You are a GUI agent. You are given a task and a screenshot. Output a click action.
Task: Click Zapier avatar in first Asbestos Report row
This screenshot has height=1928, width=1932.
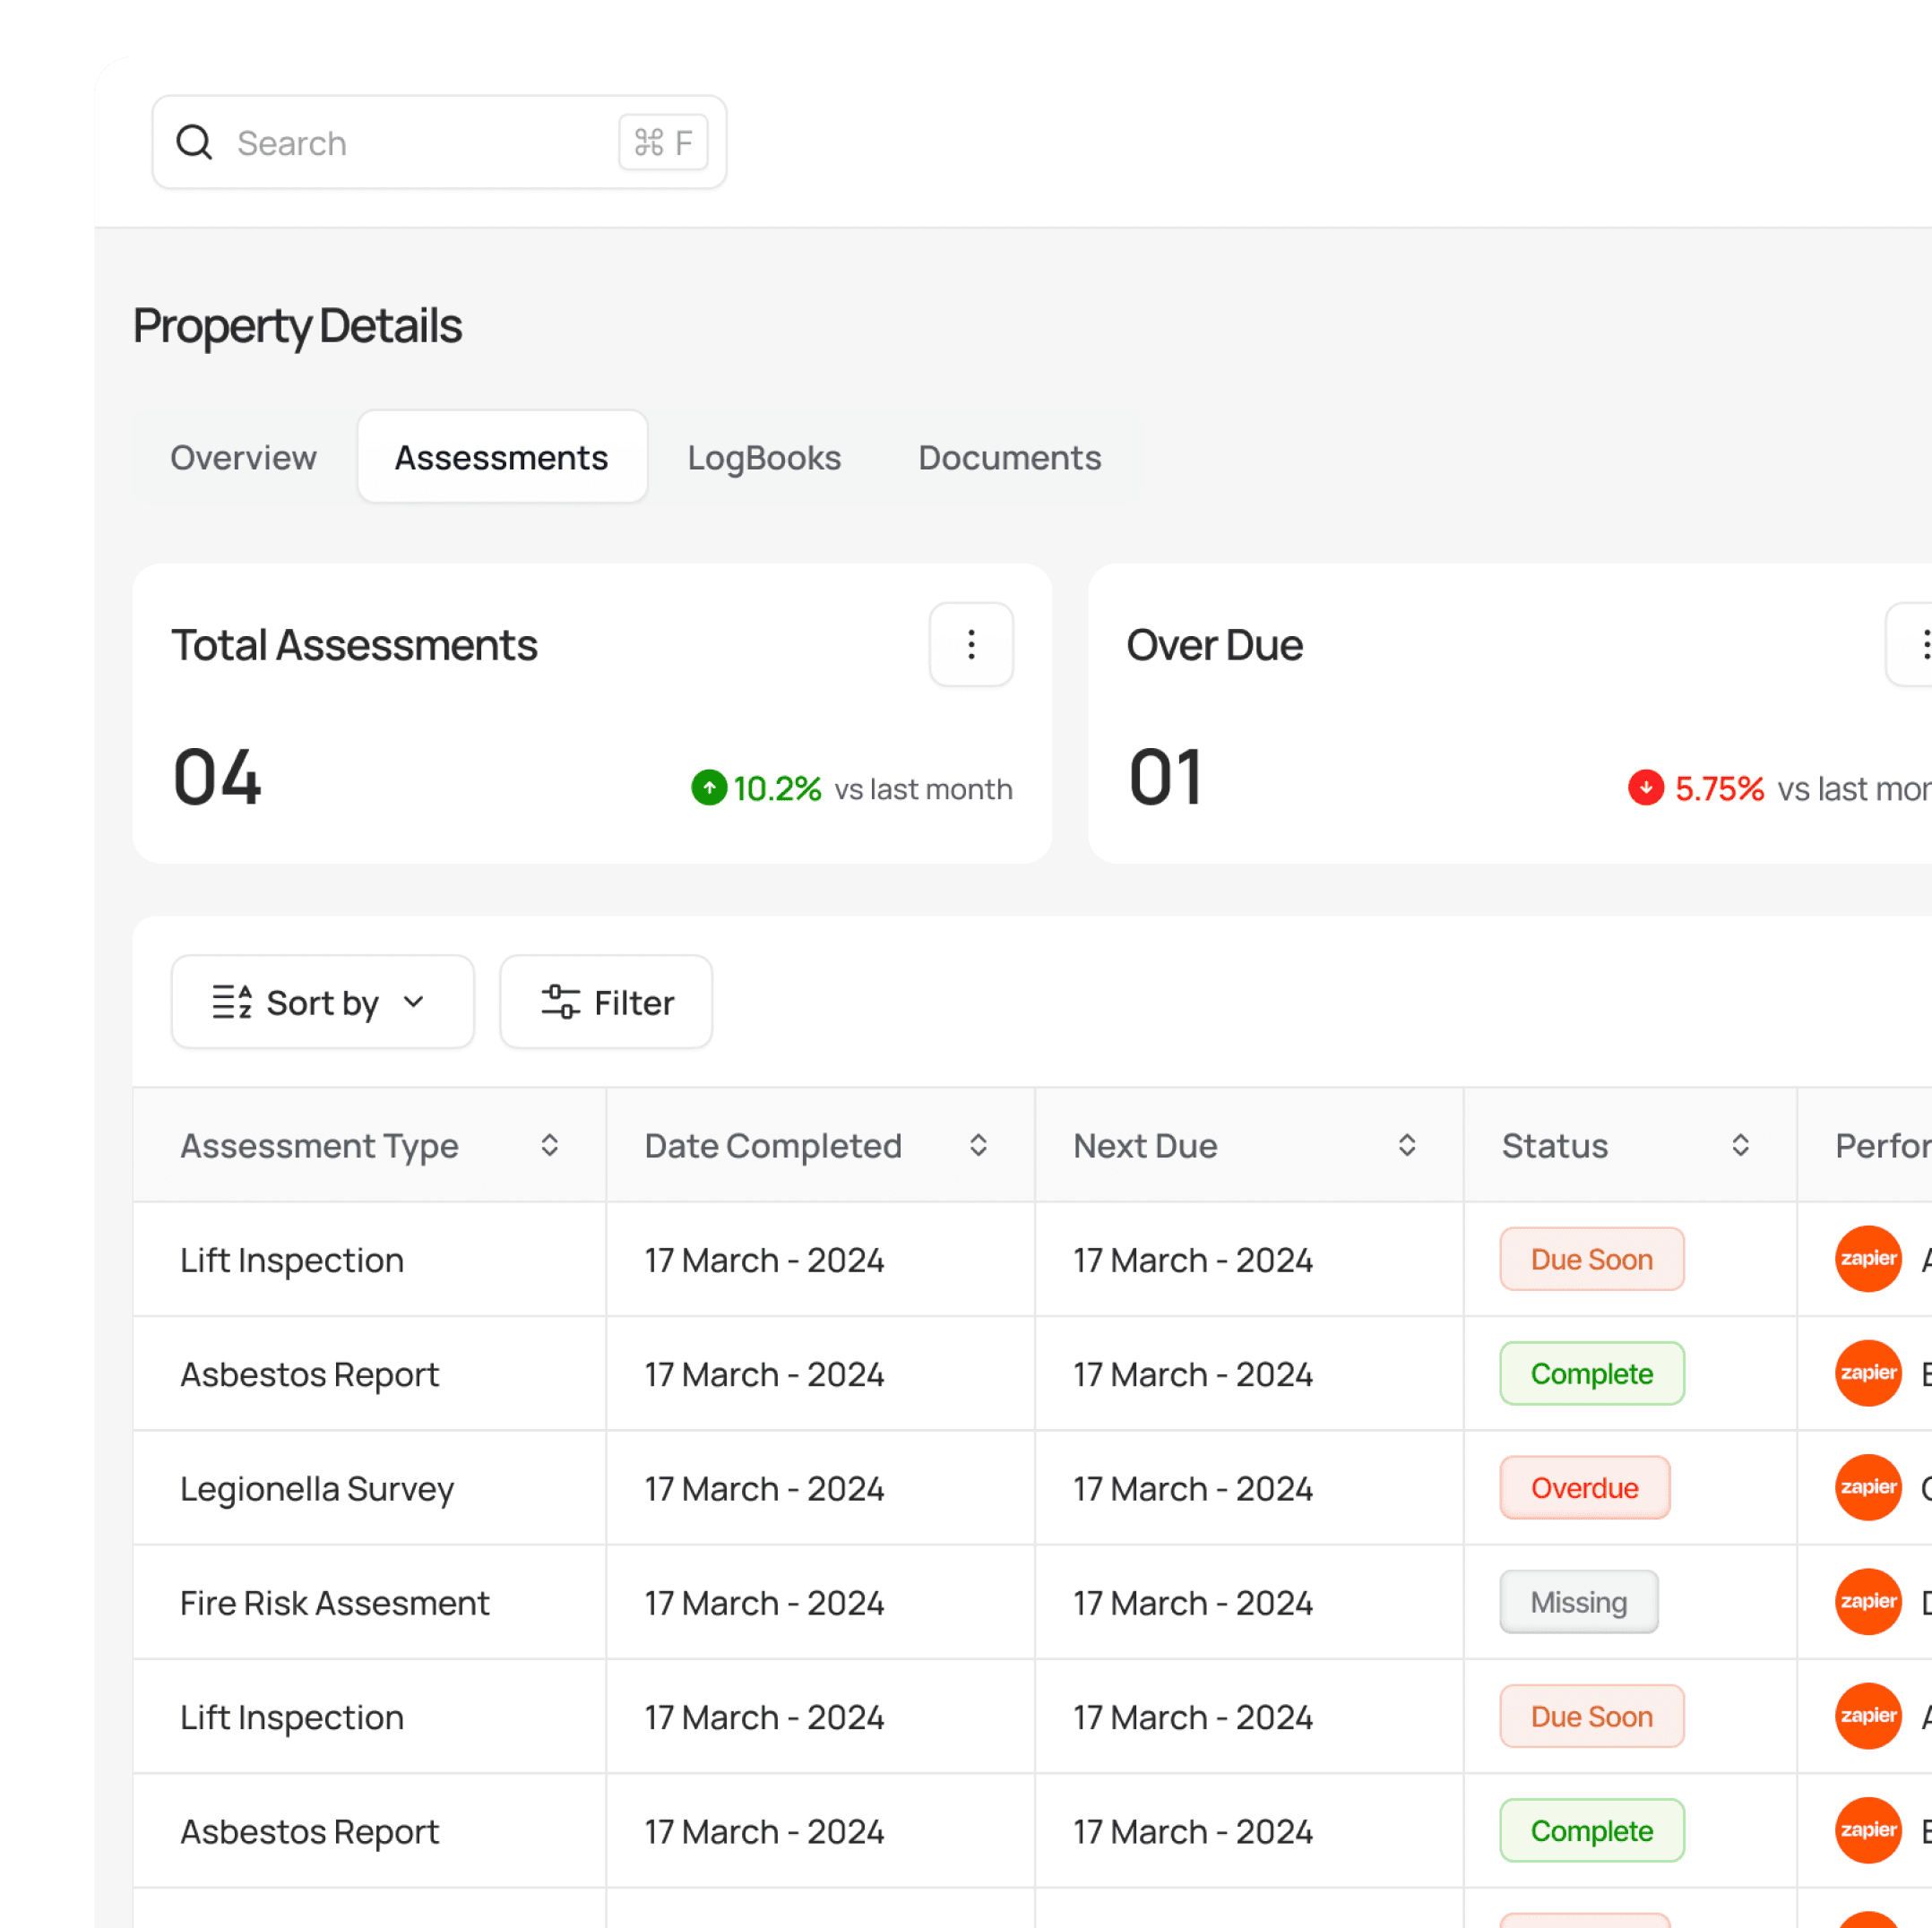(x=1868, y=1373)
